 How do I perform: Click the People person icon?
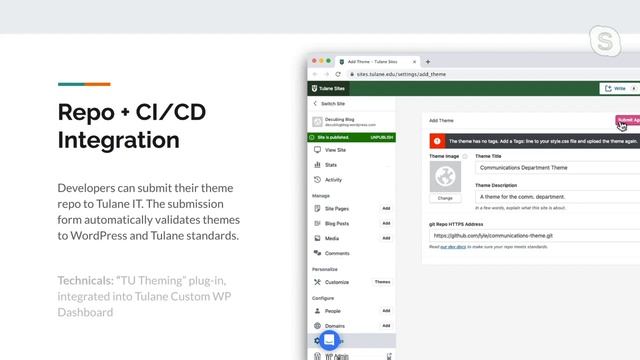tap(318, 311)
